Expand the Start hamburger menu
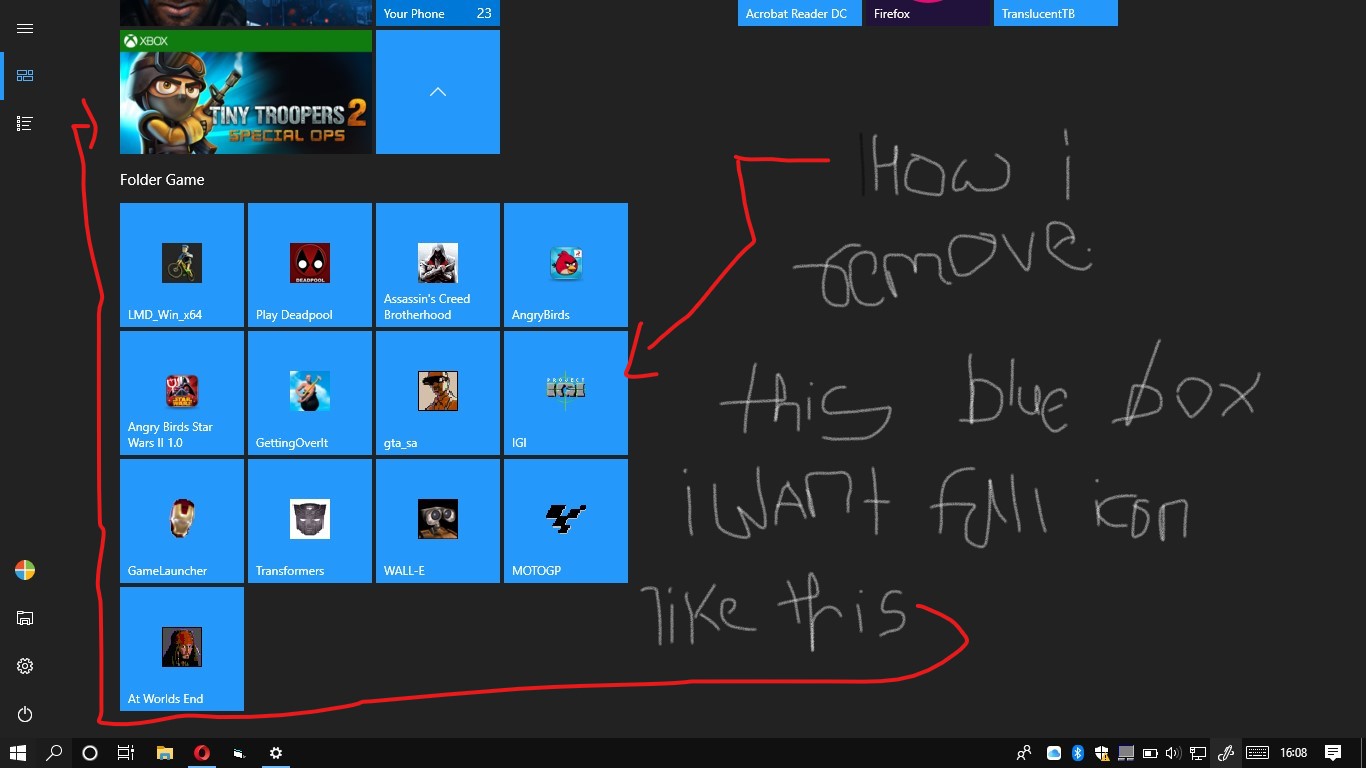The image size is (1366, 768). coord(25,28)
